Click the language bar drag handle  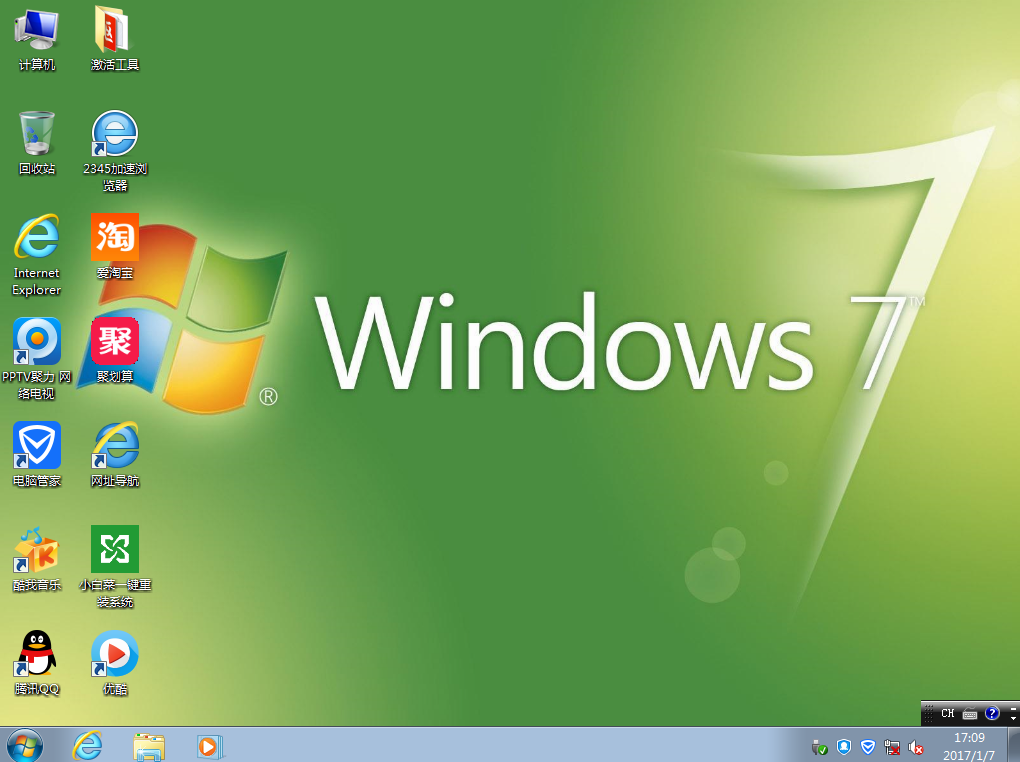(x=929, y=713)
